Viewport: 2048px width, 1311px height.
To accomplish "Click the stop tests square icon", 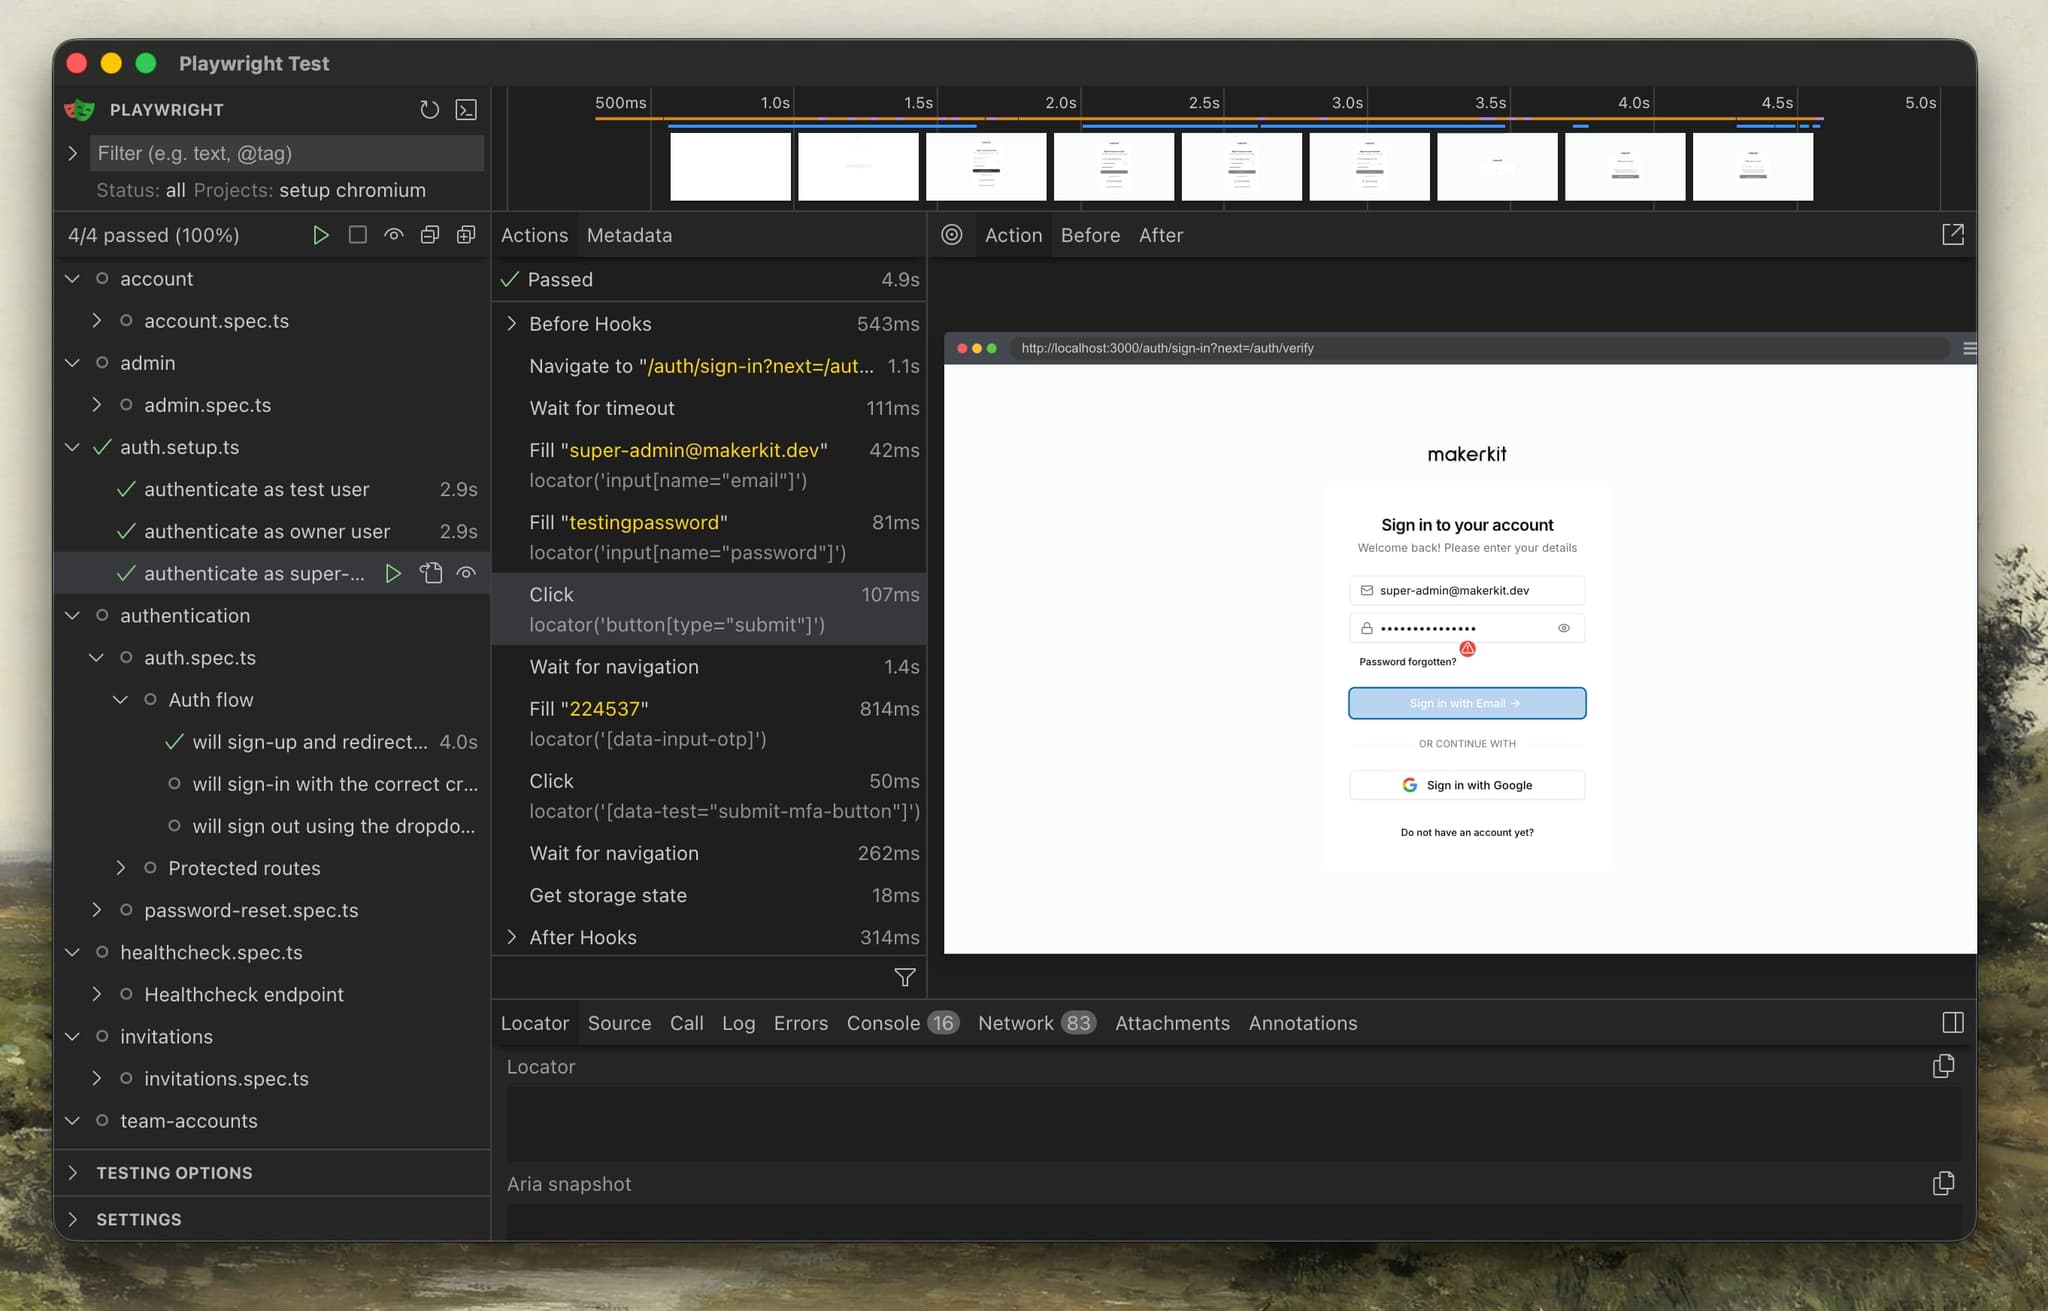I will (x=357, y=235).
